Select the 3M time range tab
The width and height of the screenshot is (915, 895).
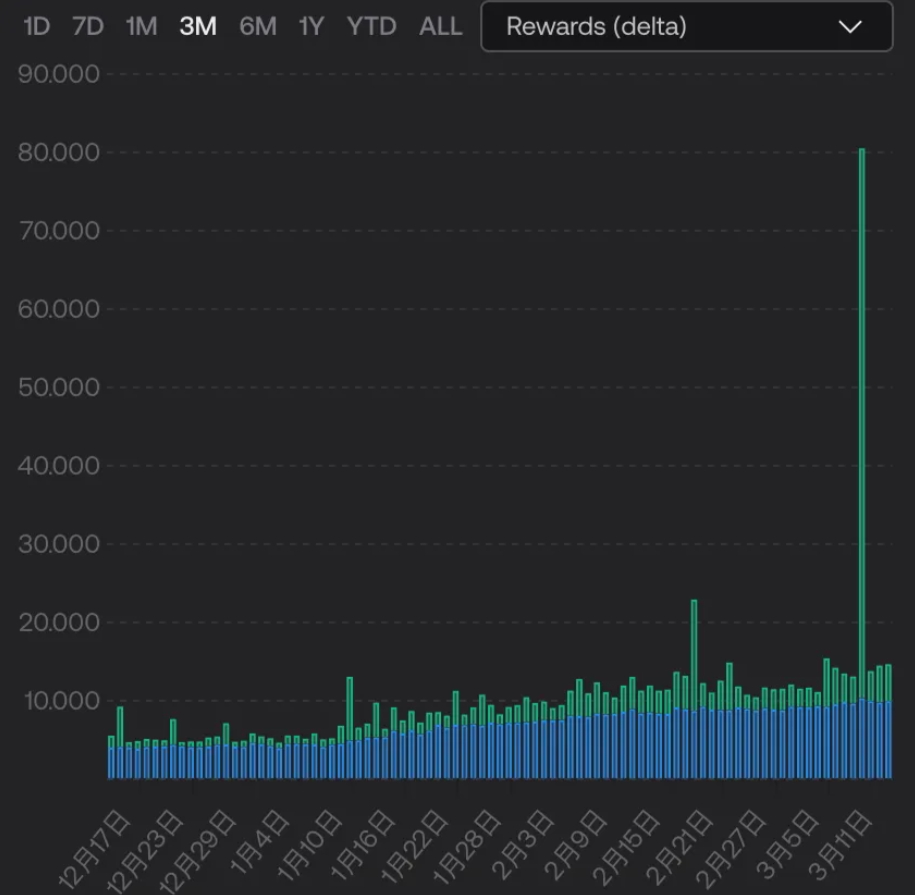pos(198,26)
